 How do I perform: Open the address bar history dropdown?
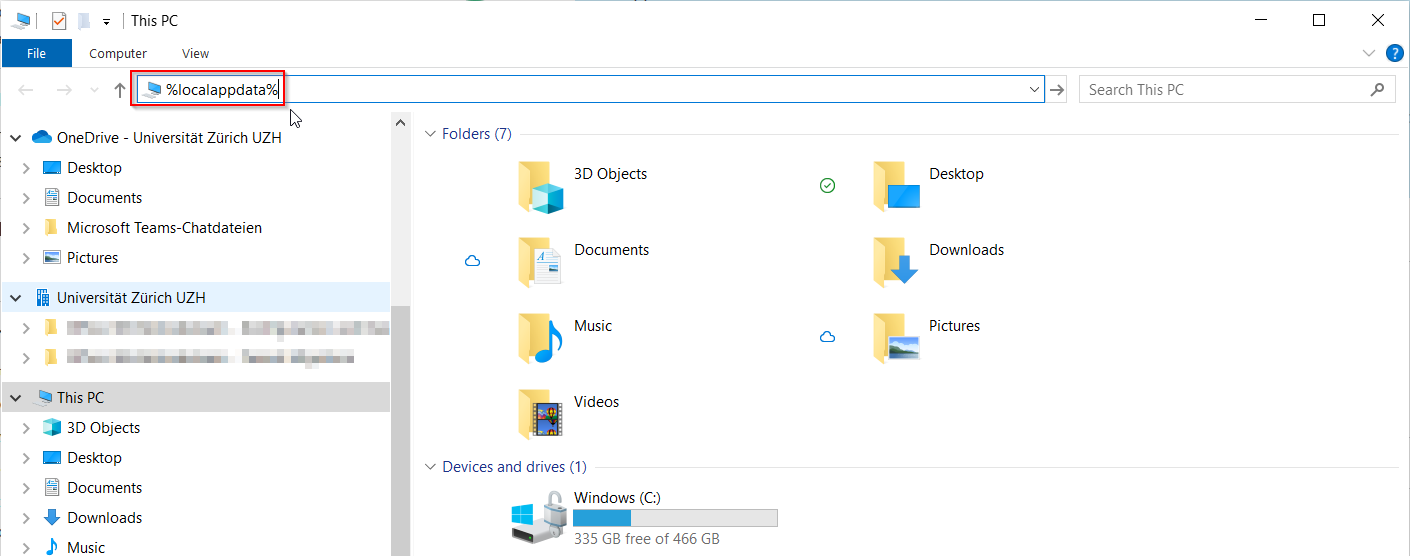pyautogui.click(x=1034, y=90)
